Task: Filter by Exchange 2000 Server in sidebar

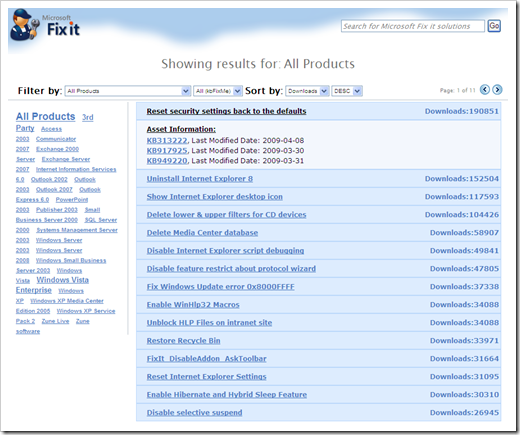Action: 58,149
